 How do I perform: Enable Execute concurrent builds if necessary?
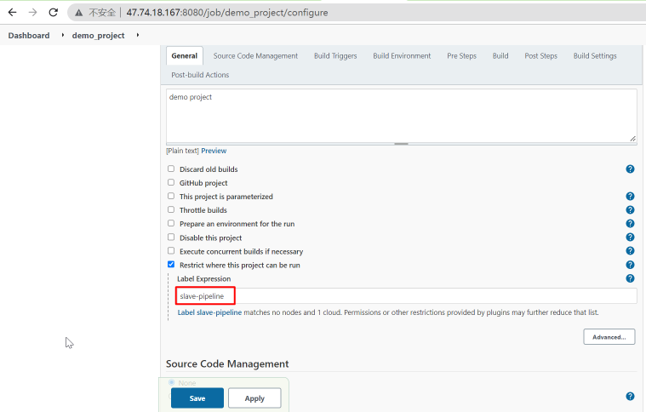click(171, 250)
